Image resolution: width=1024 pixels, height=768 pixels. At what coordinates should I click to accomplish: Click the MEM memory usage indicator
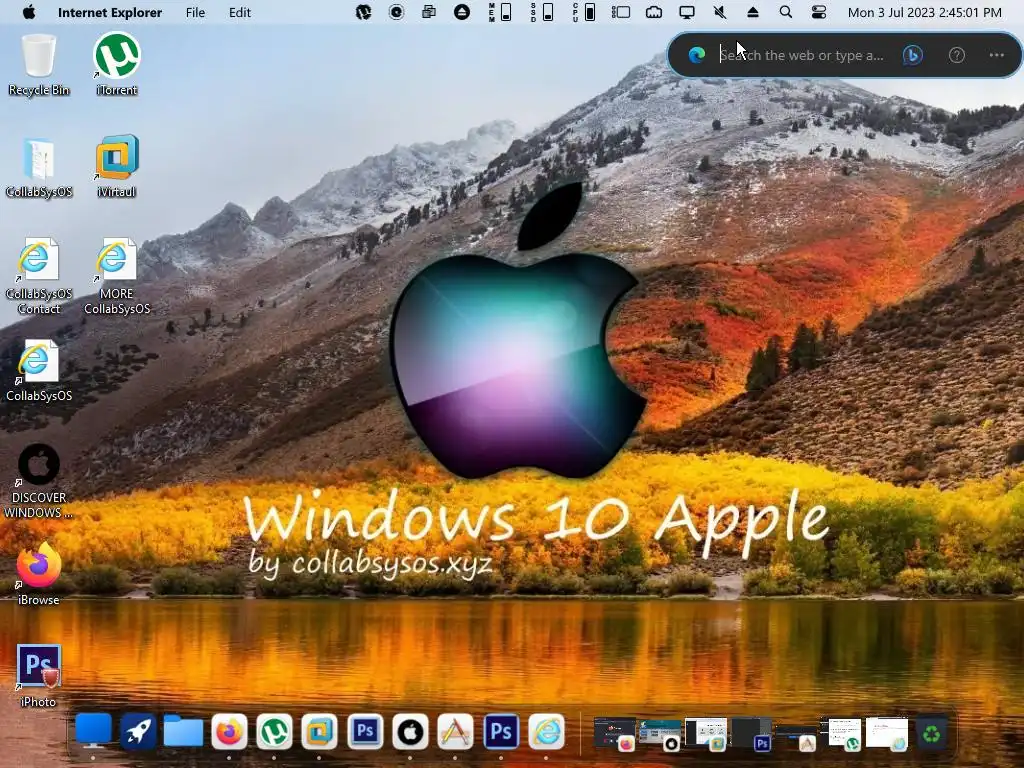[500, 12]
